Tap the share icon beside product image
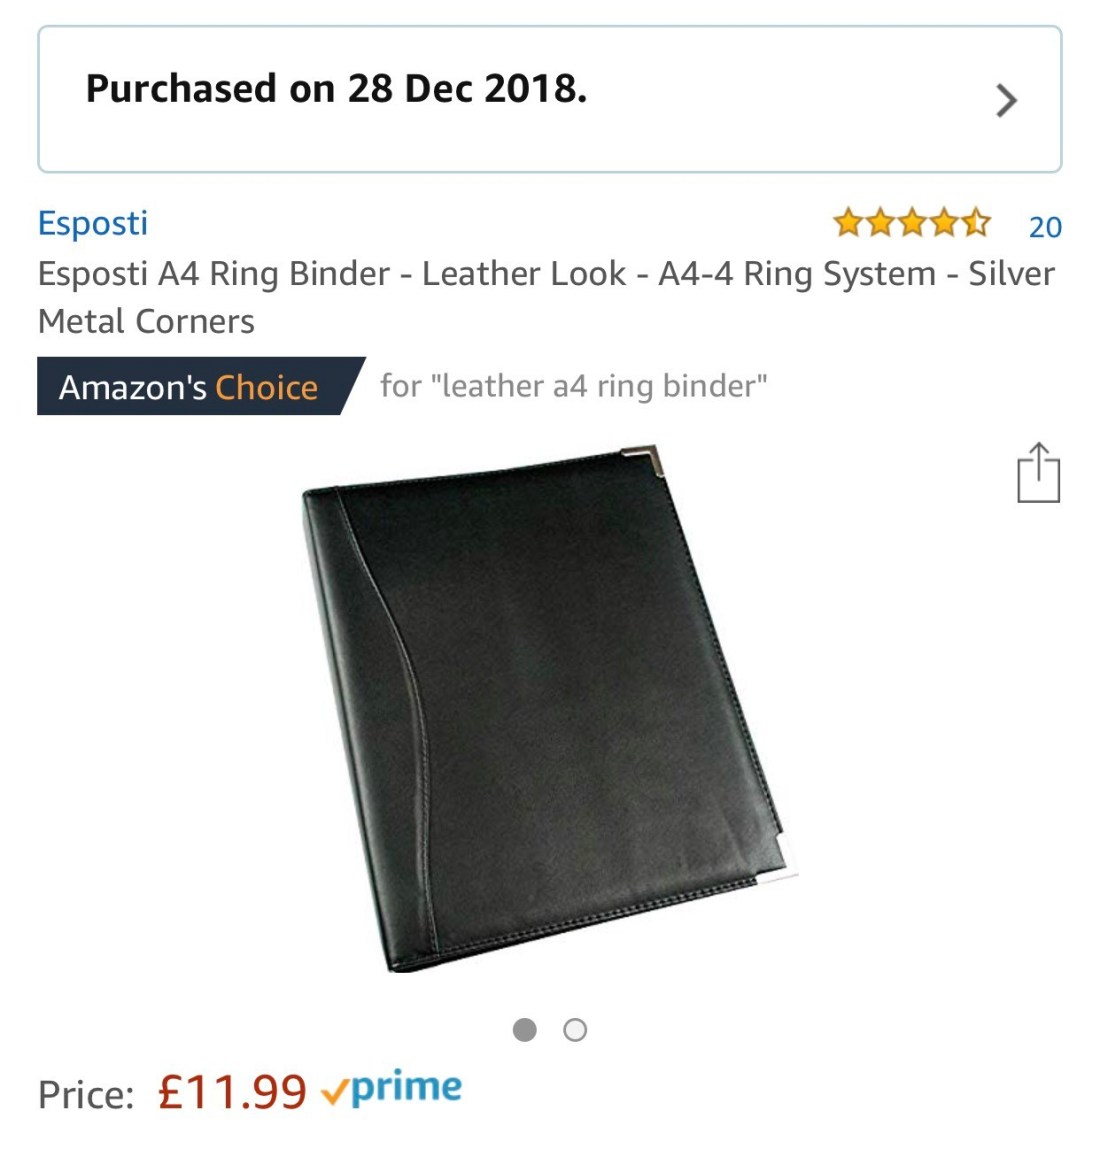Screen dimensions: 1100x1172 (1038, 472)
